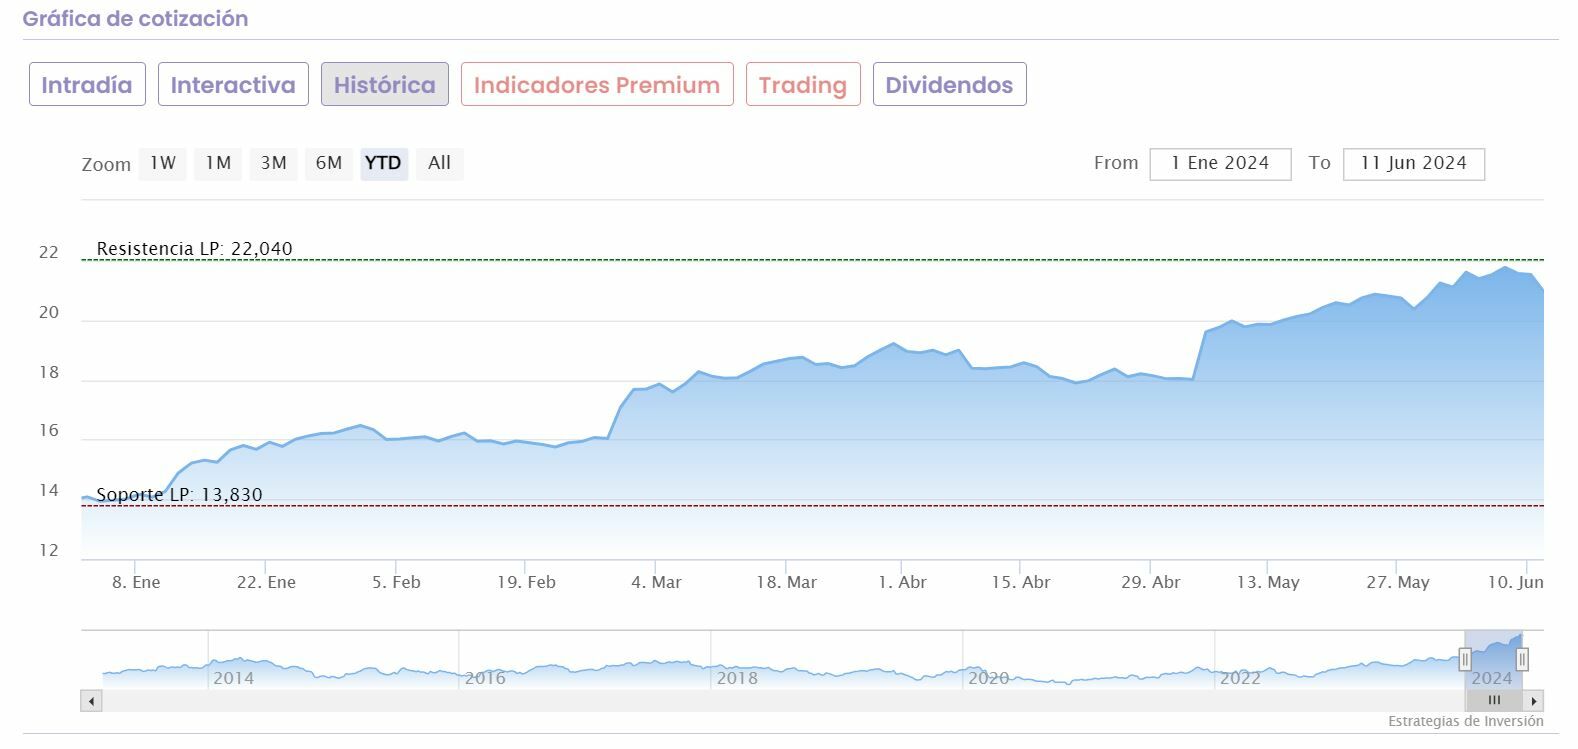1578x749 pixels.
Task: Click the left range handle in navigator
Action: point(1465,660)
